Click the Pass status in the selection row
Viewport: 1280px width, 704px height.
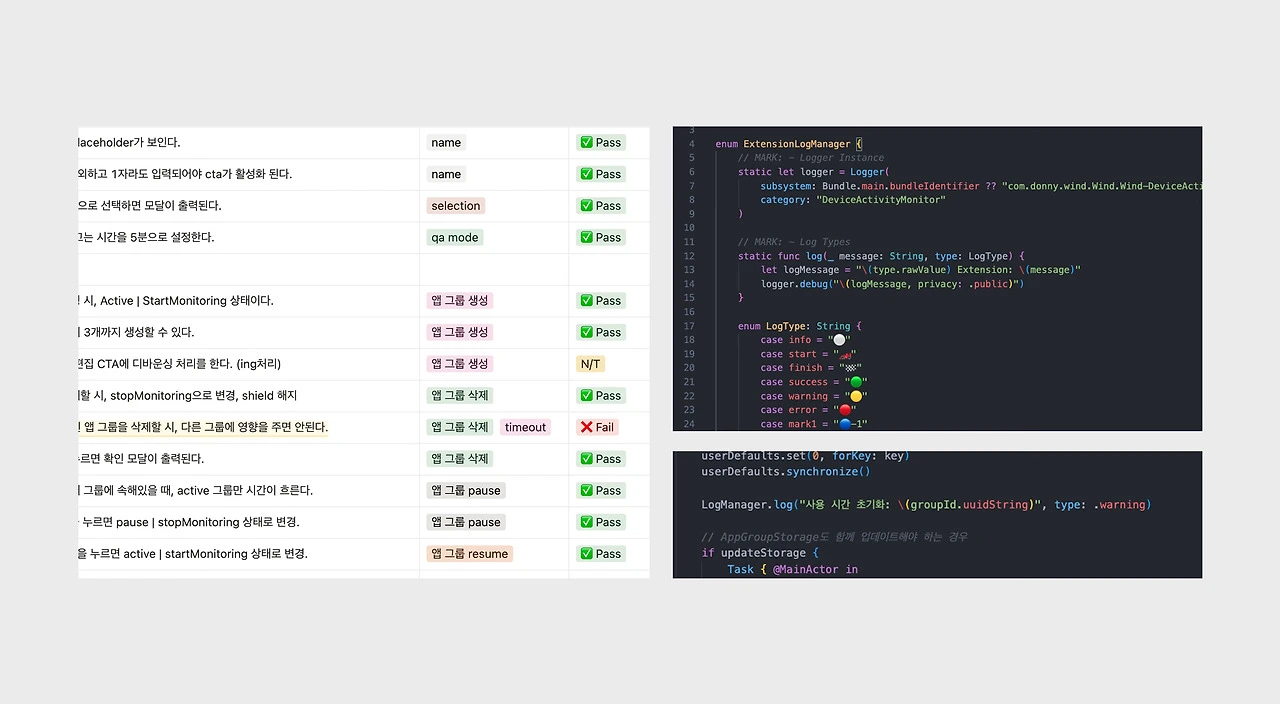(601, 205)
